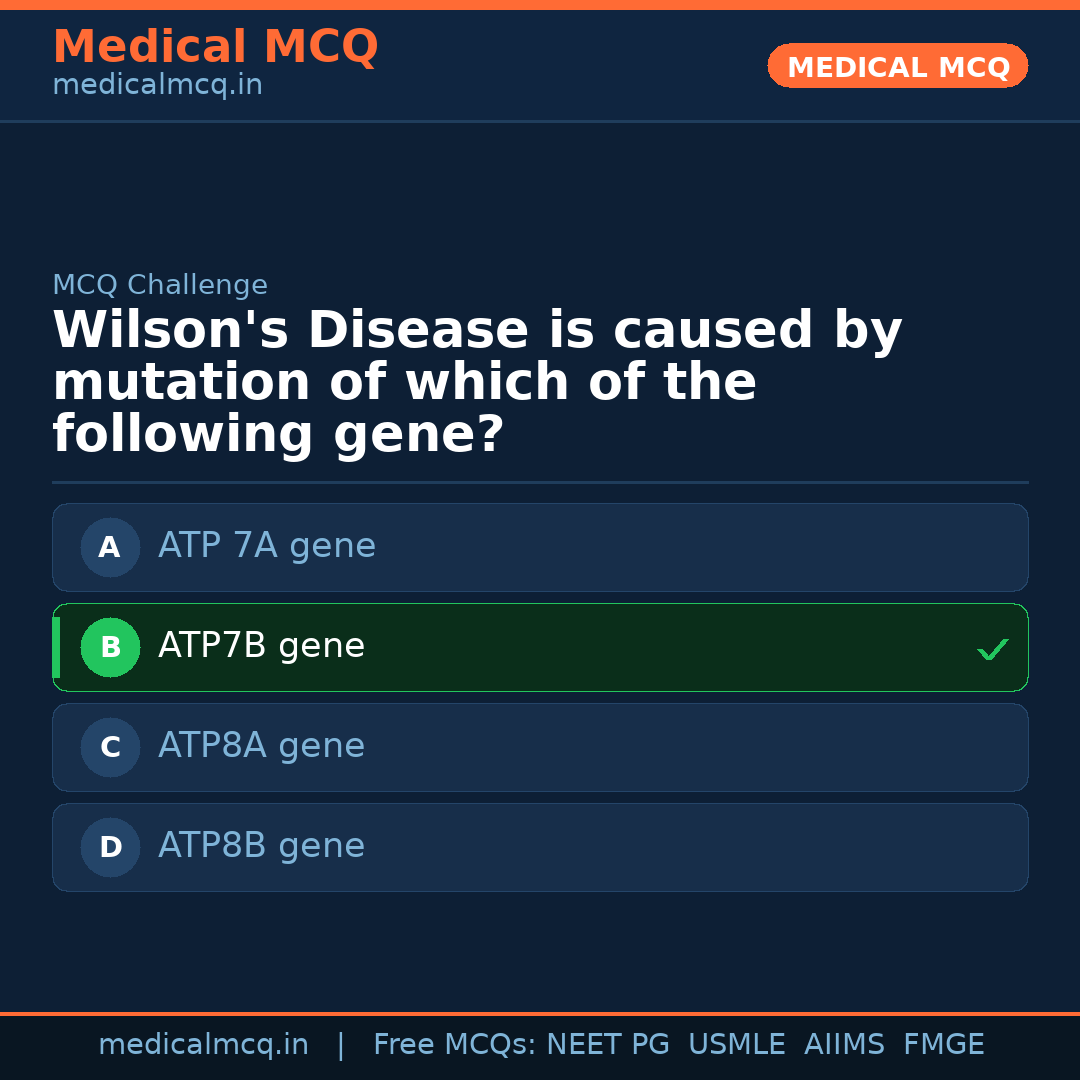Click the orange MEDICAL MCQ badge
This screenshot has height=1080, width=1080.
[897, 66]
